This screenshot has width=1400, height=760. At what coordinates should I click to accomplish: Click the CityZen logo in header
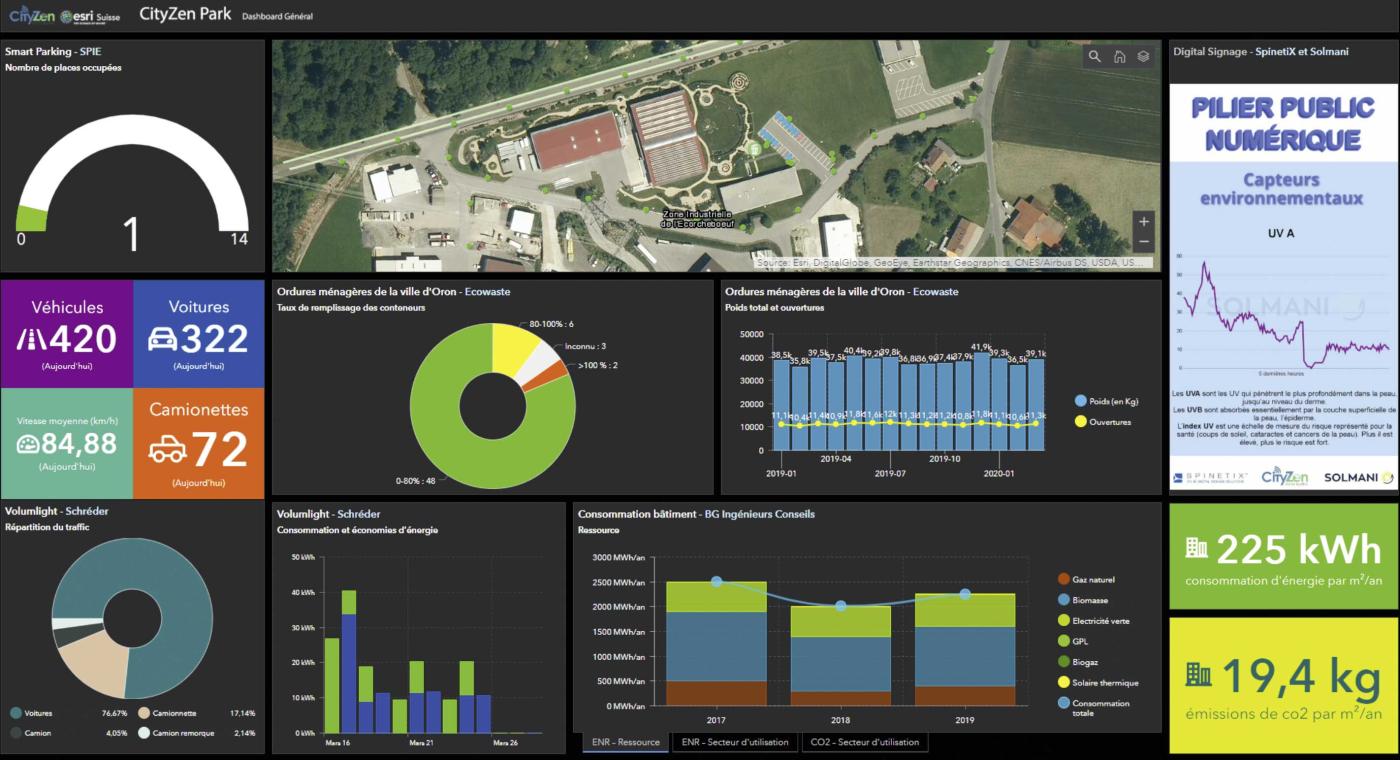pyautogui.click(x=31, y=15)
